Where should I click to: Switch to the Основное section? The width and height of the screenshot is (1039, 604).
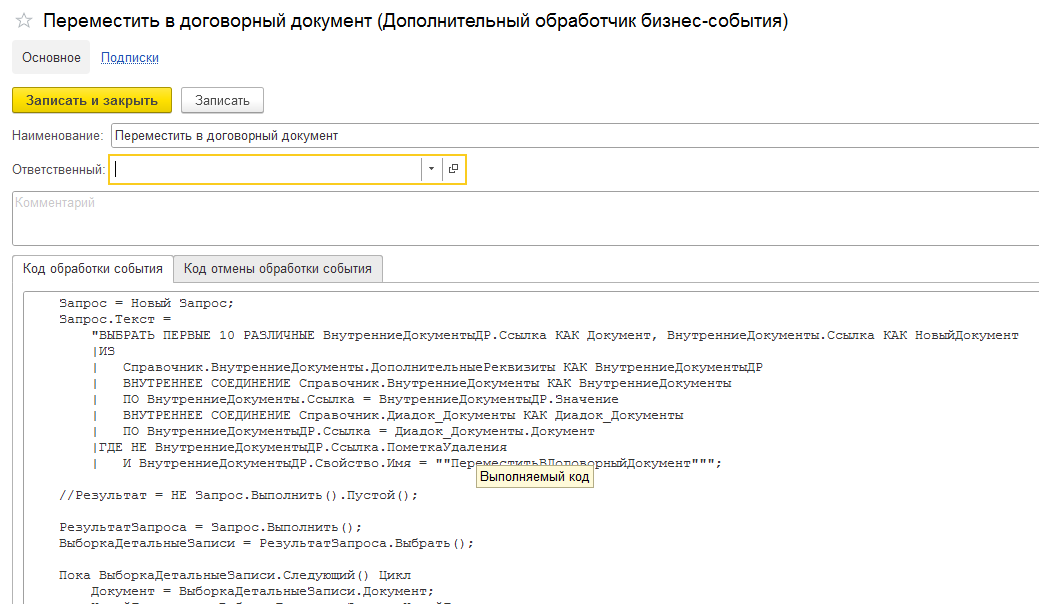click(51, 58)
